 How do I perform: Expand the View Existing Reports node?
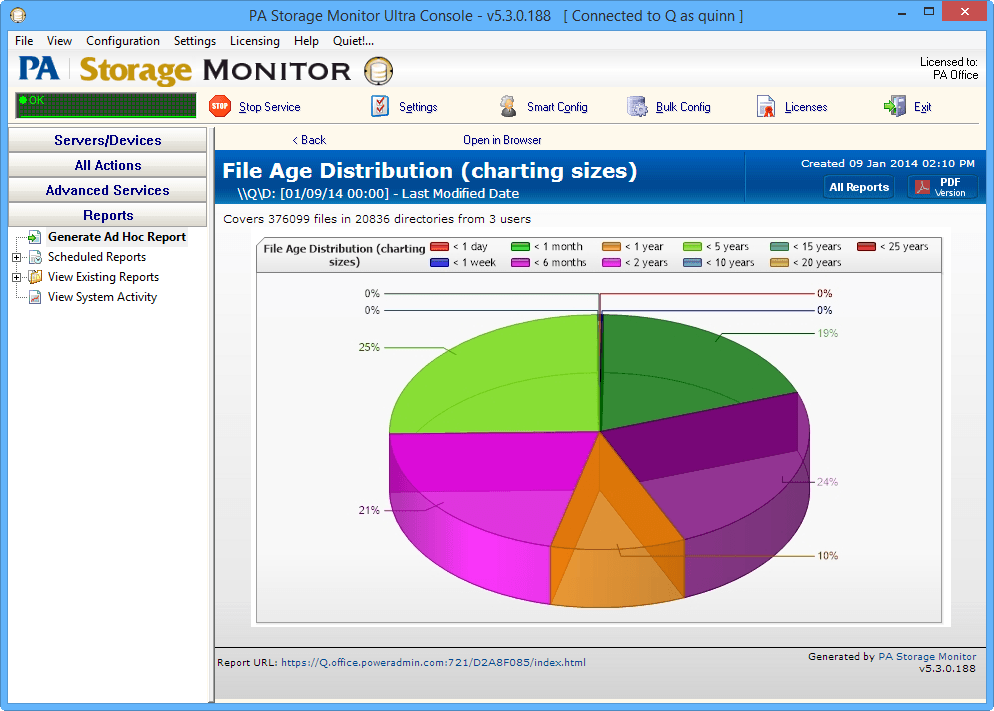[x=16, y=277]
